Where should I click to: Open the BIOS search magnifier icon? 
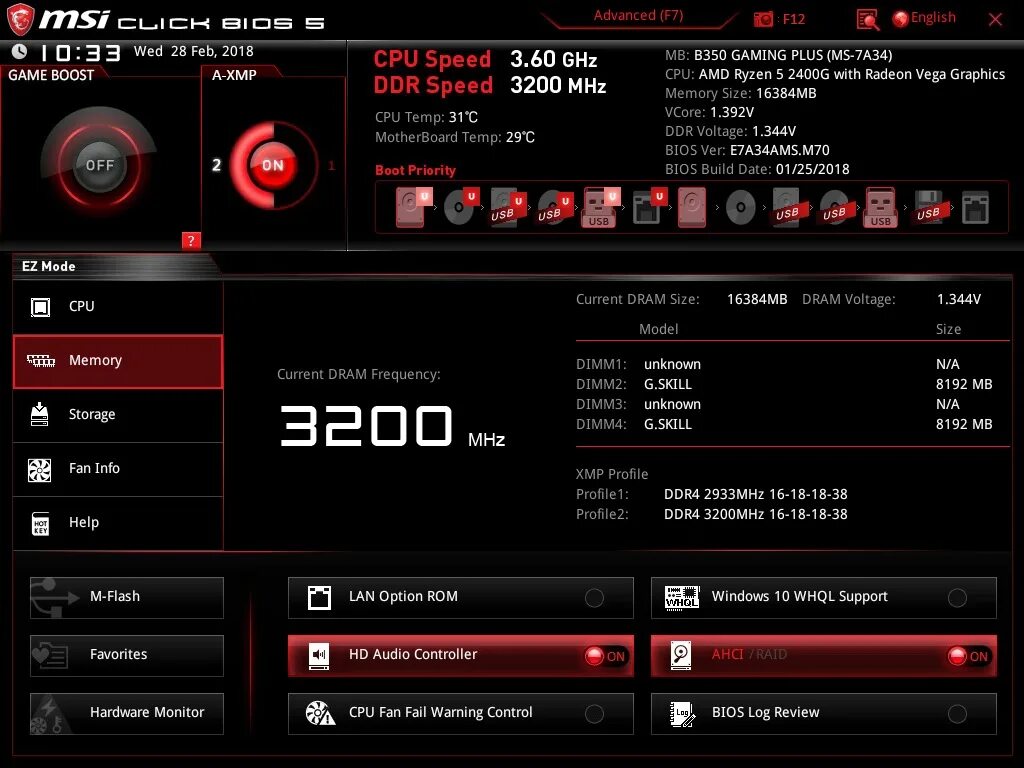coord(867,20)
